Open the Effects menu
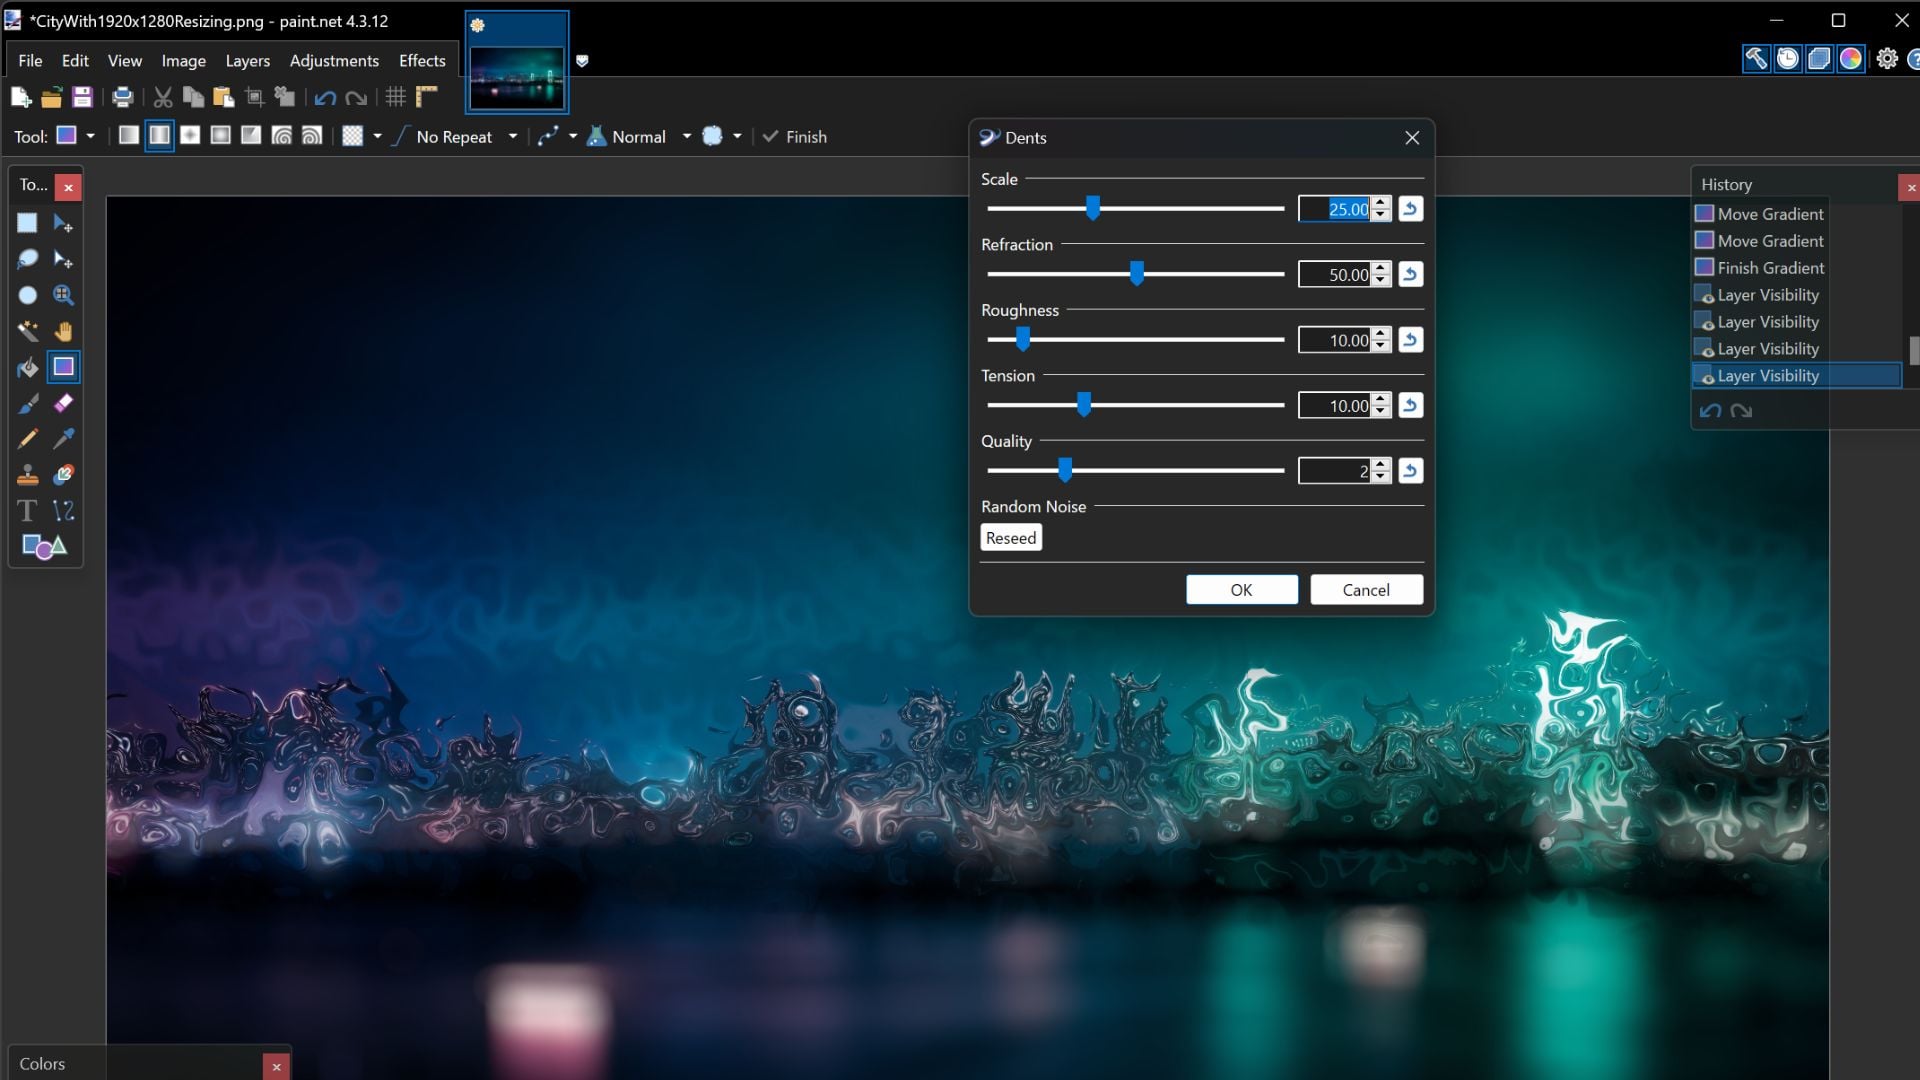Image resolution: width=1920 pixels, height=1080 pixels. point(422,61)
